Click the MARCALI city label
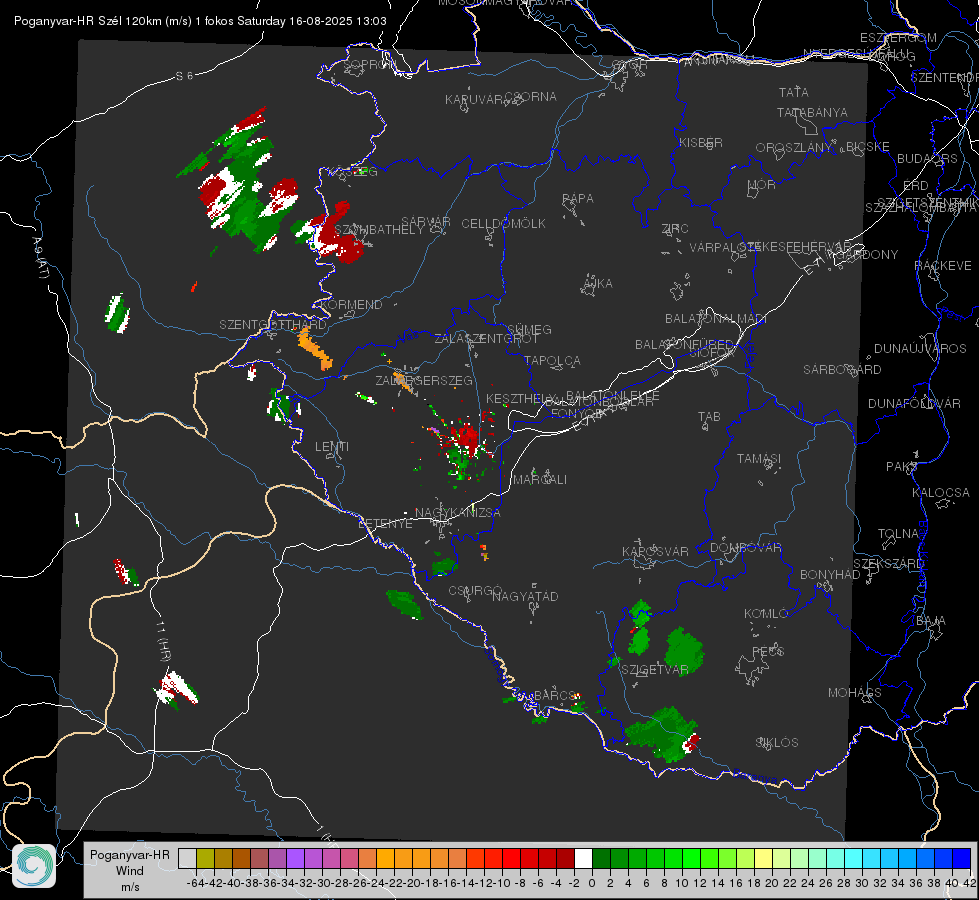Viewport: 979px width, 900px height. click(540, 480)
